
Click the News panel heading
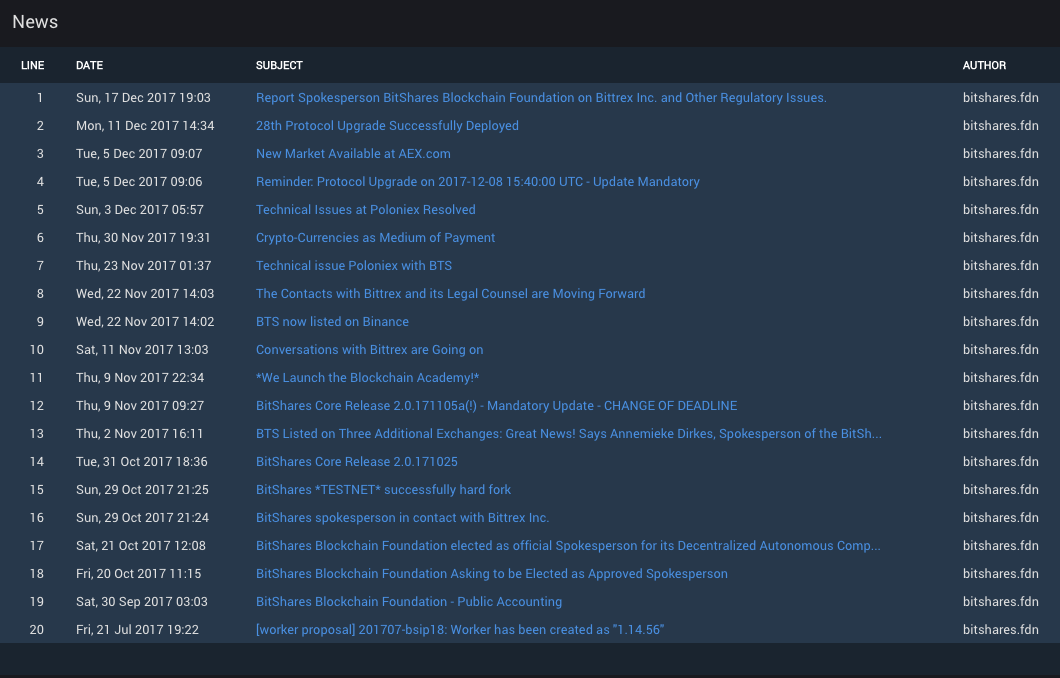35,22
